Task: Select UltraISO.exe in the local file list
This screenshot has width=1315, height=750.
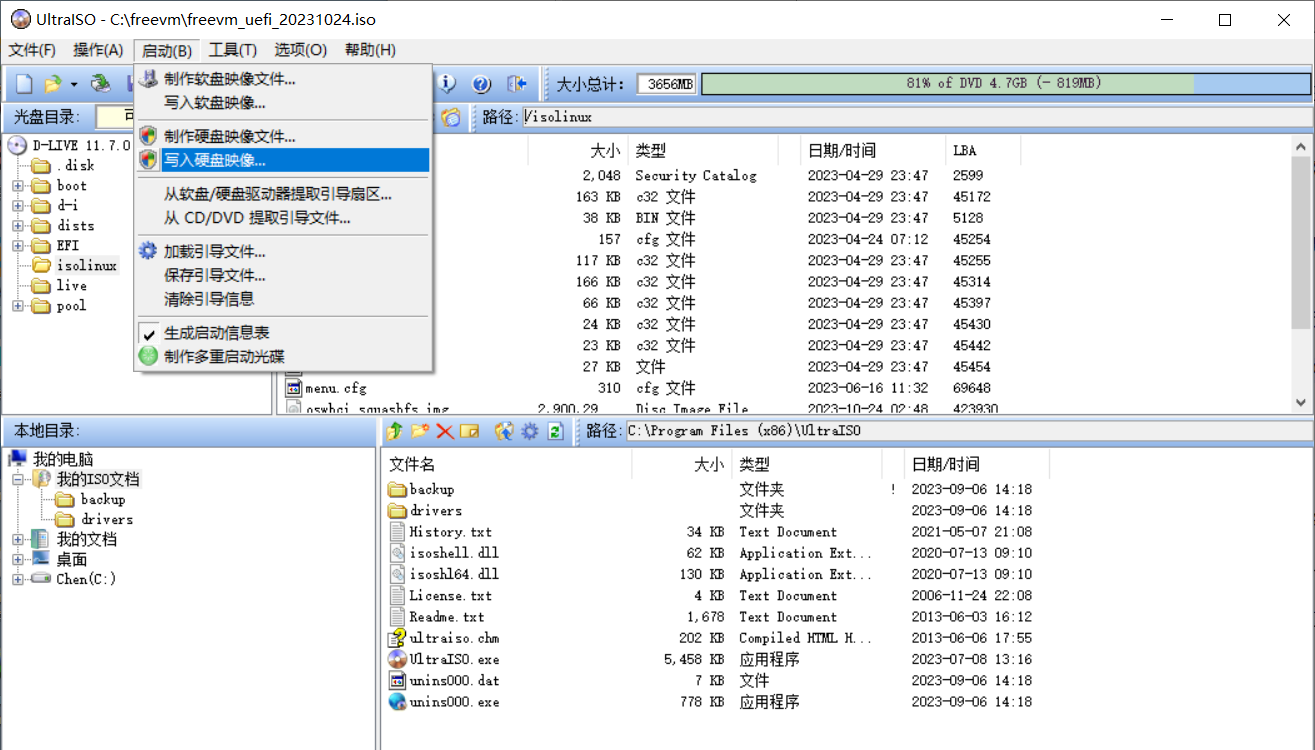Action: click(x=454, y=660)
